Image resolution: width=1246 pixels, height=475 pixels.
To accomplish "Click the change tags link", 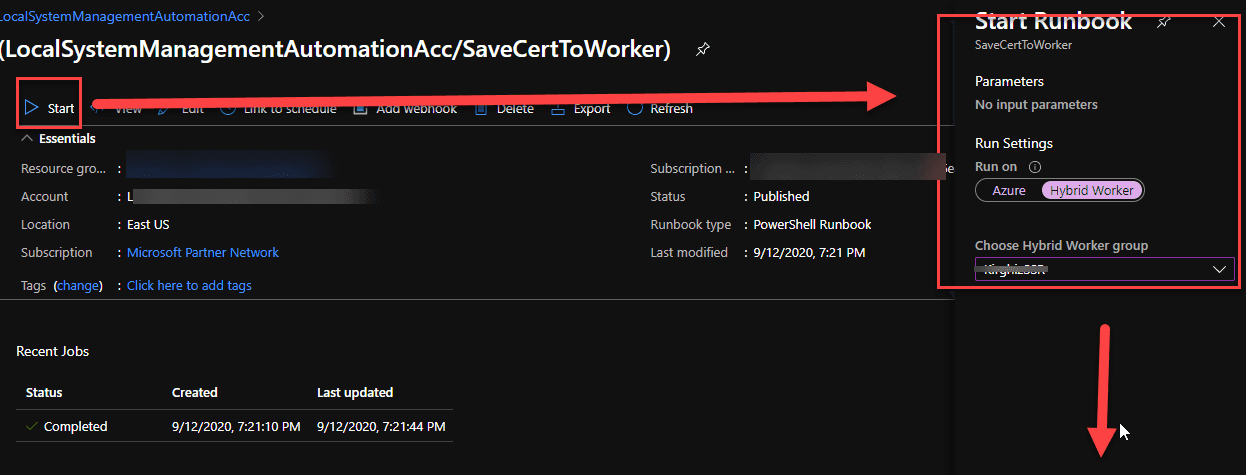I will pos(78,286).
